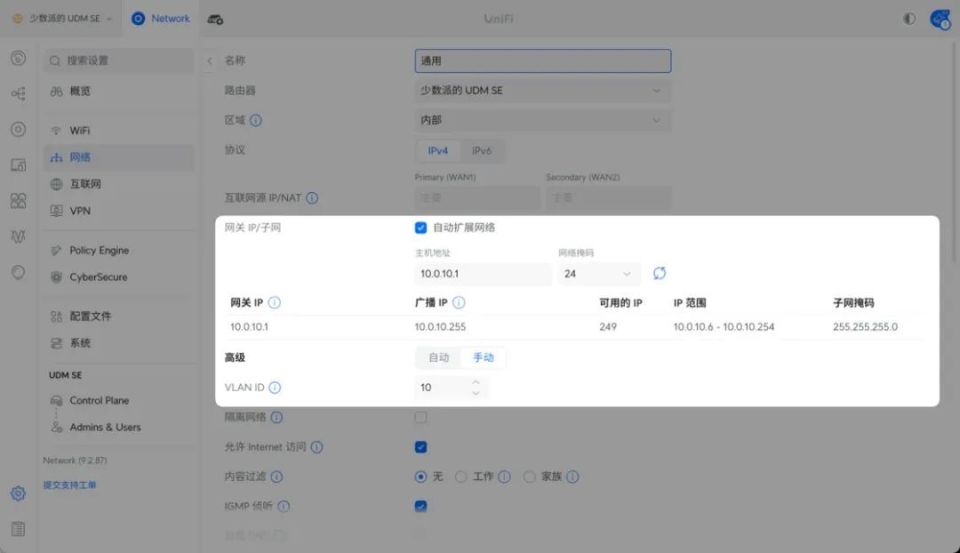The image size is (960, 553).
Task: Open the UniFi devices target icon
Action: tap(18, 129)
